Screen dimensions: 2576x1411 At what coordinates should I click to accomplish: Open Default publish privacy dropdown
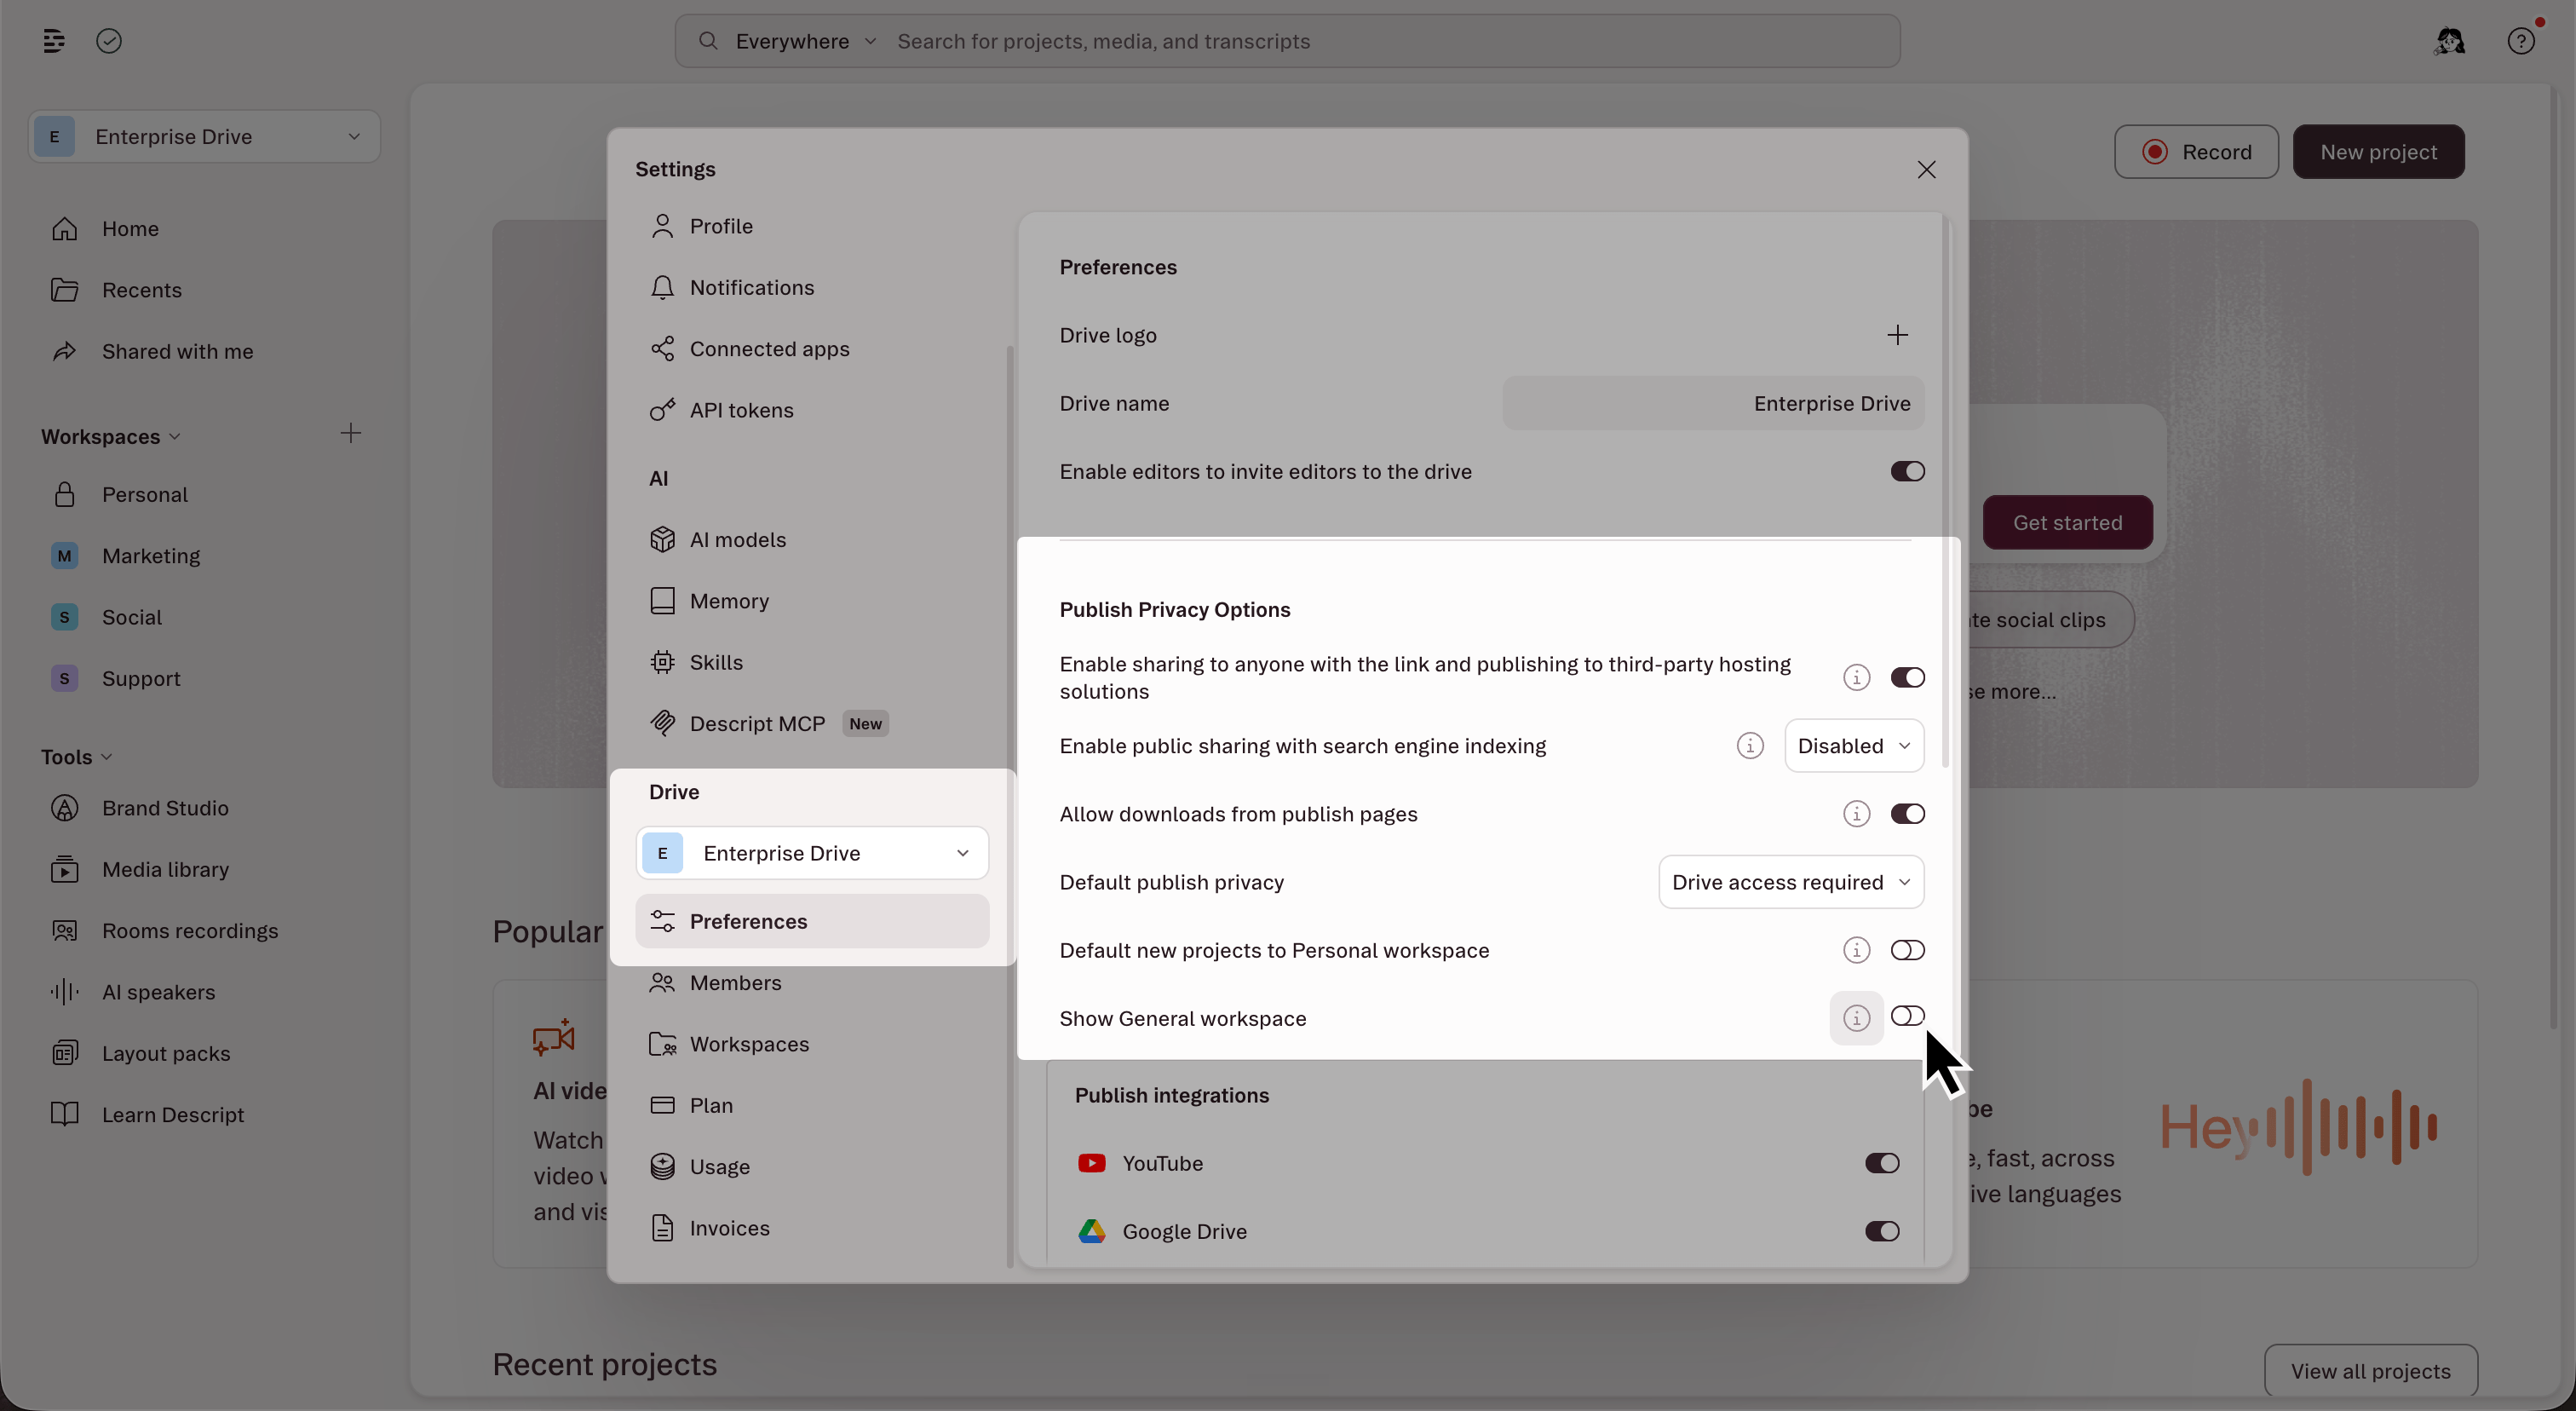(1791, 882)
